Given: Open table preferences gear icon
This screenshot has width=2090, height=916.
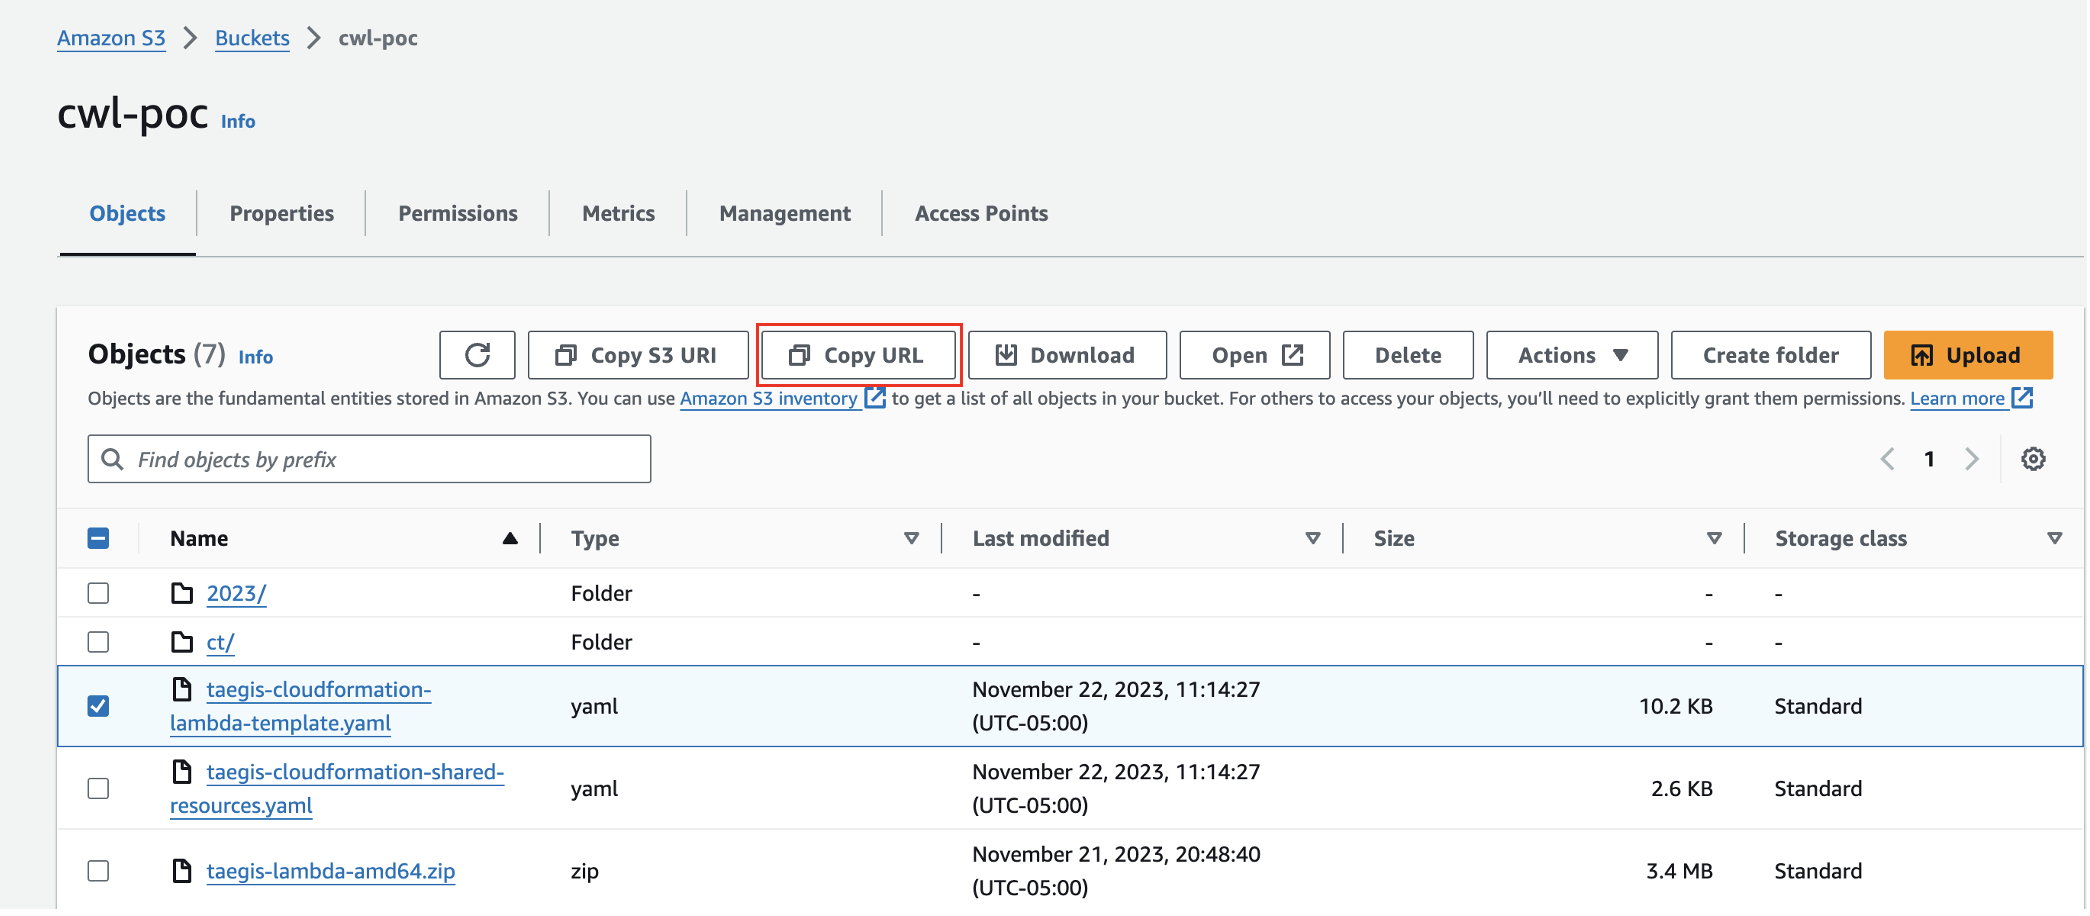Looking at the screenshot, I should click(2033, 459).
